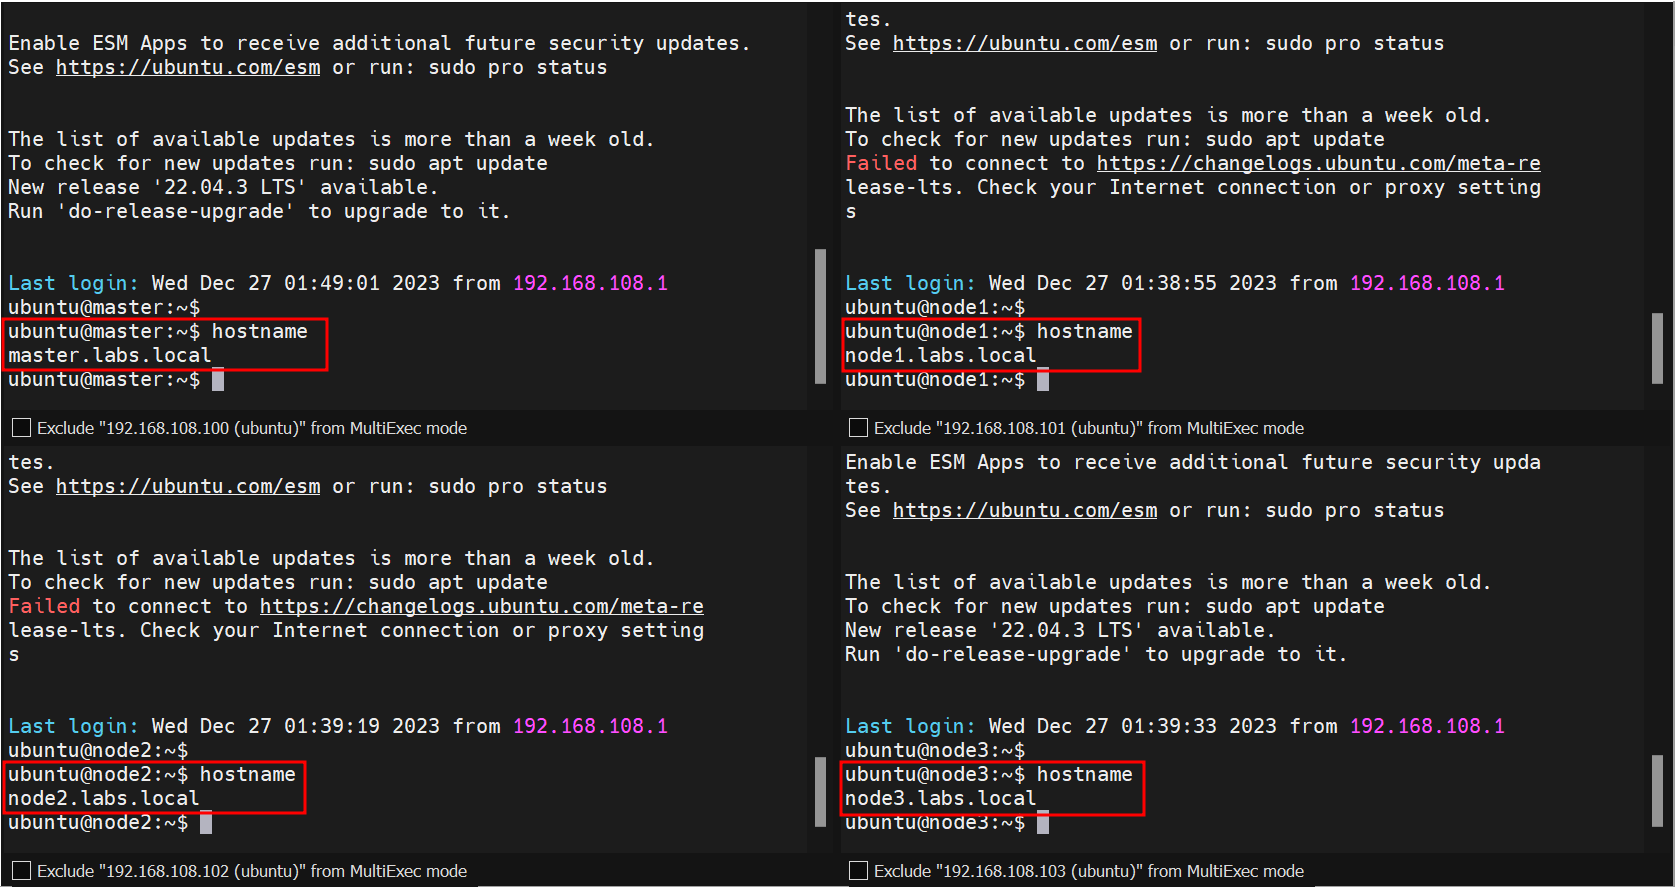
Task: Click red 'Failed' word in node2 terminal
Action: click(x=44, y=607)
